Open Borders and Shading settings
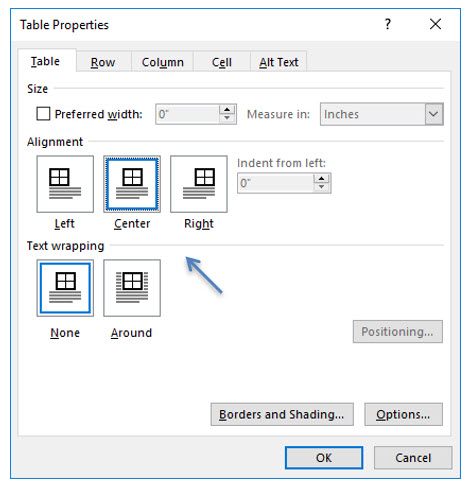The width and height of the screenshot is (472, 482). coord(282,414)
